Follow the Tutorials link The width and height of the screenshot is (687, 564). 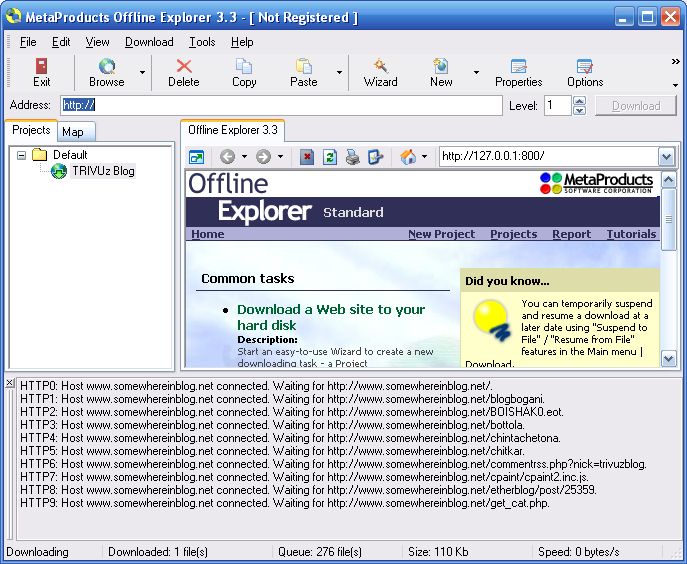coord(631,234)
